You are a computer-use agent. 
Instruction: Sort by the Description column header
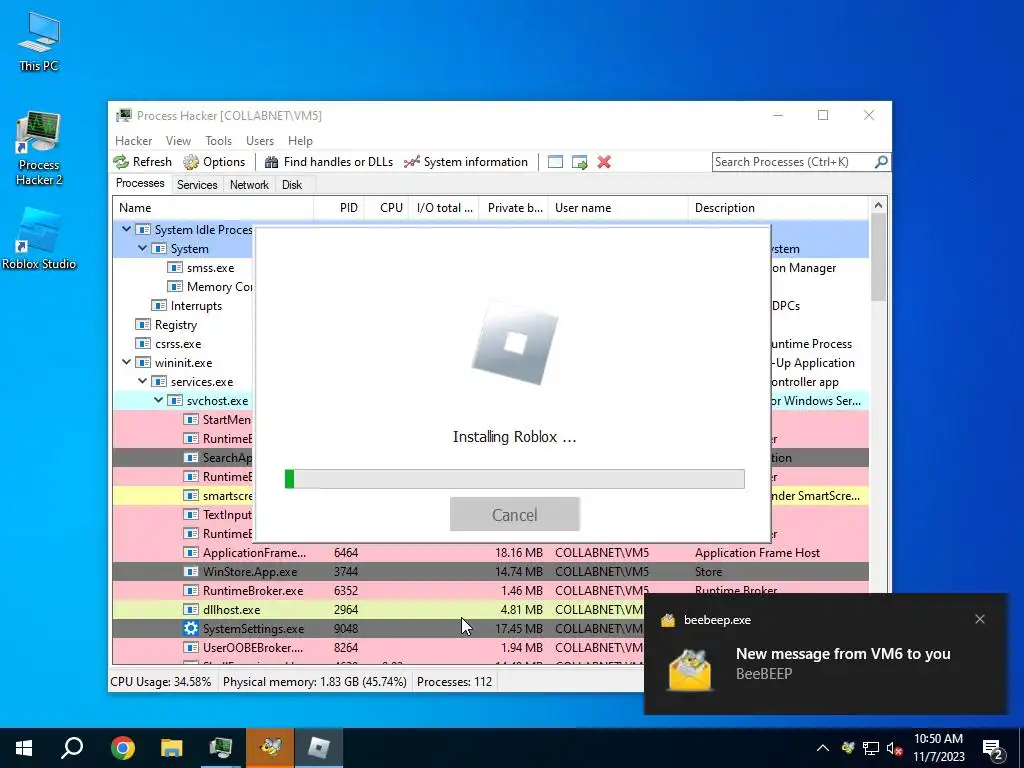[x=778, y=208]
